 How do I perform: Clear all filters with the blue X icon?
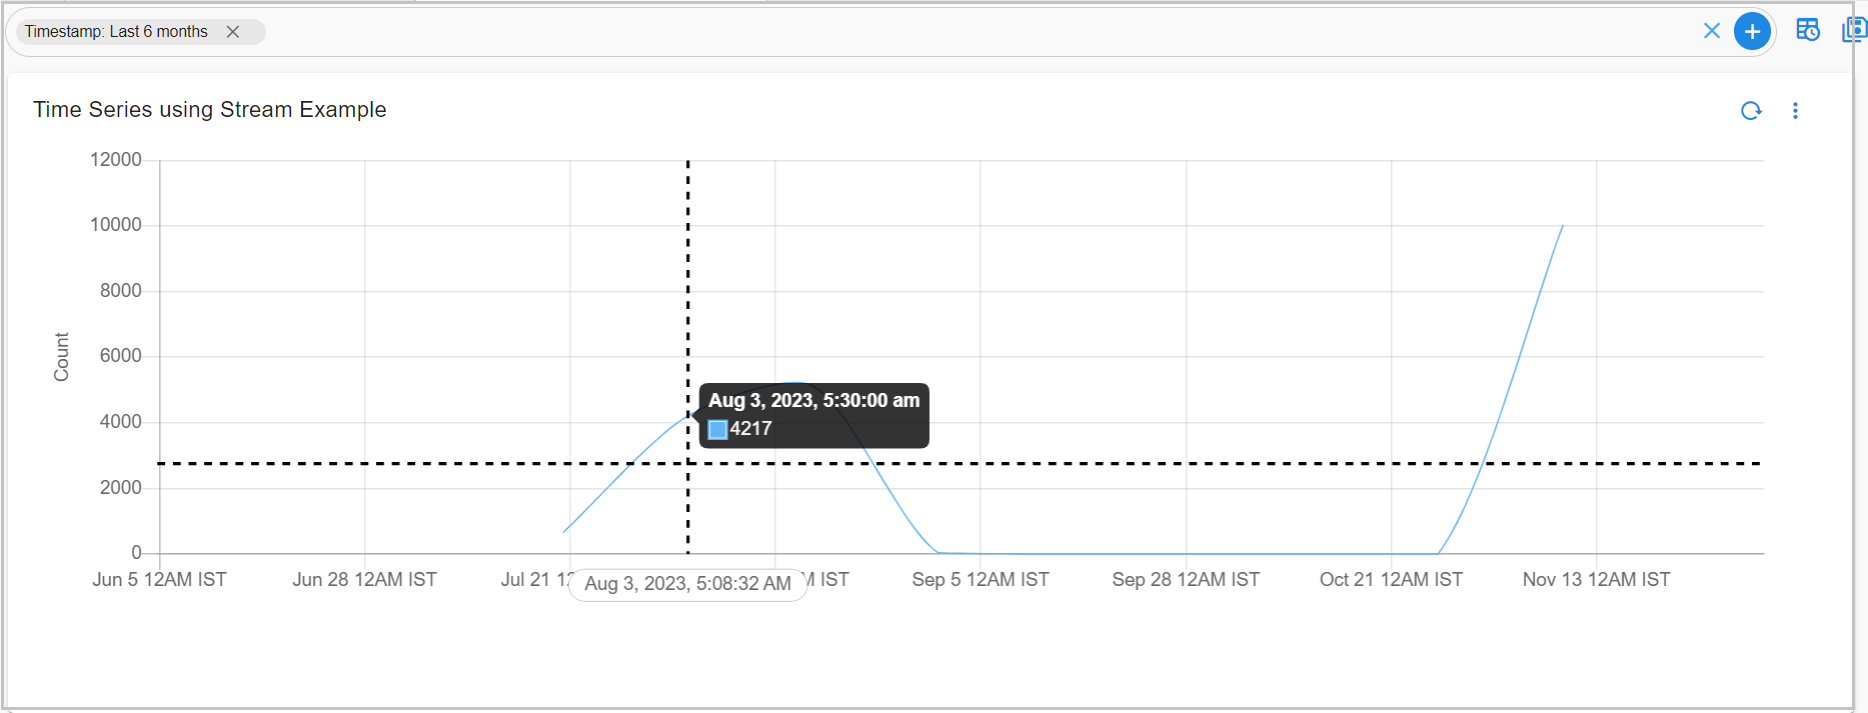pyautogui.click(x=1712, y=31)
